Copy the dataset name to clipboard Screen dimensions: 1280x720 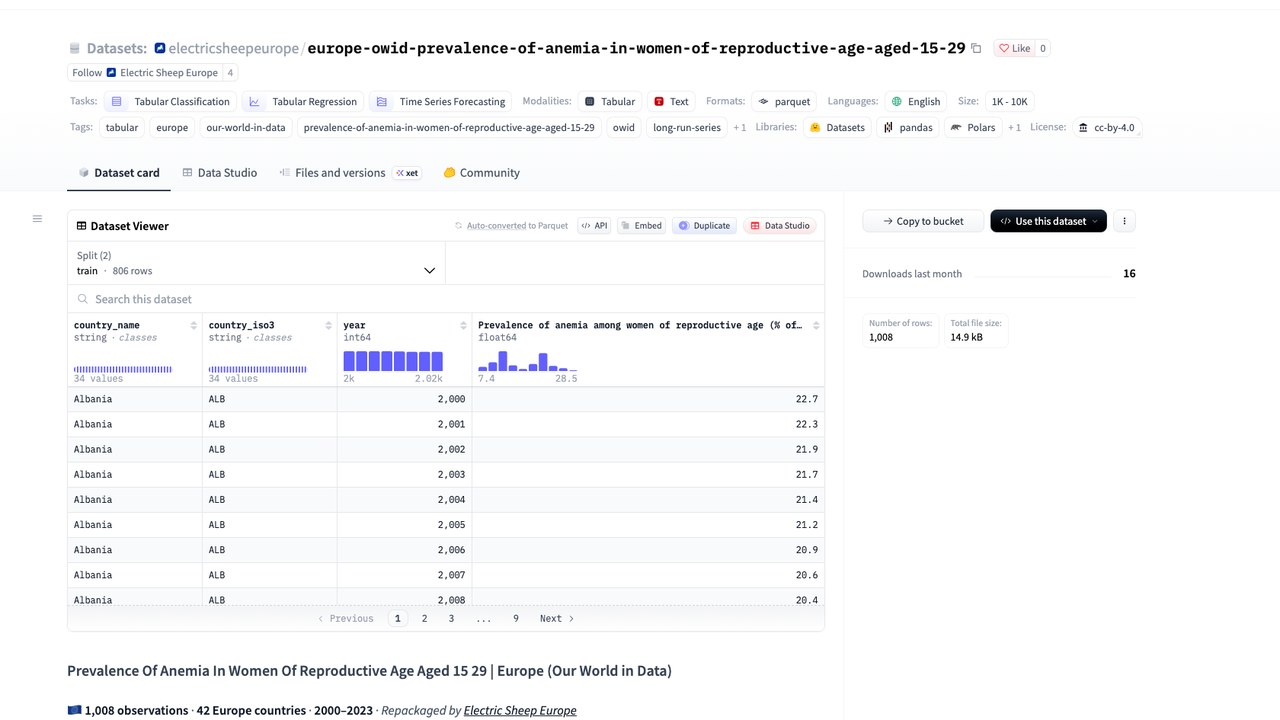click(976, 48)
